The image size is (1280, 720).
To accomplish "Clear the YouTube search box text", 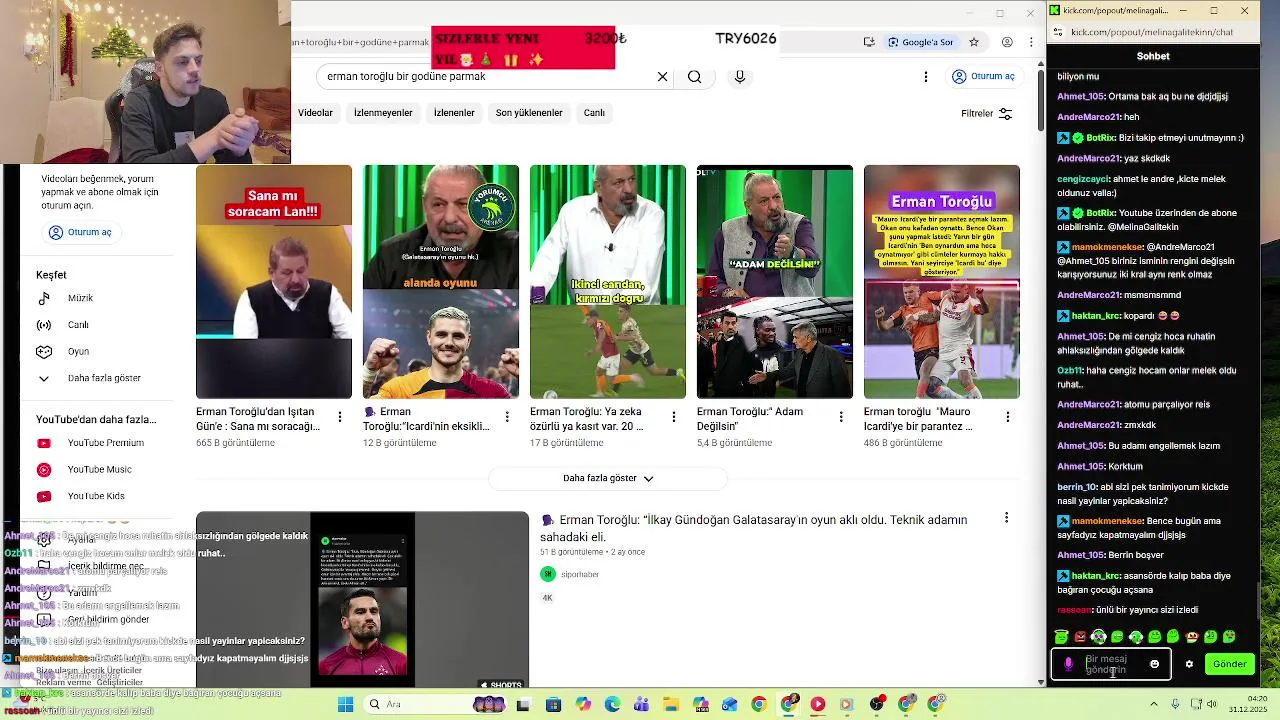I will [662, 77].
